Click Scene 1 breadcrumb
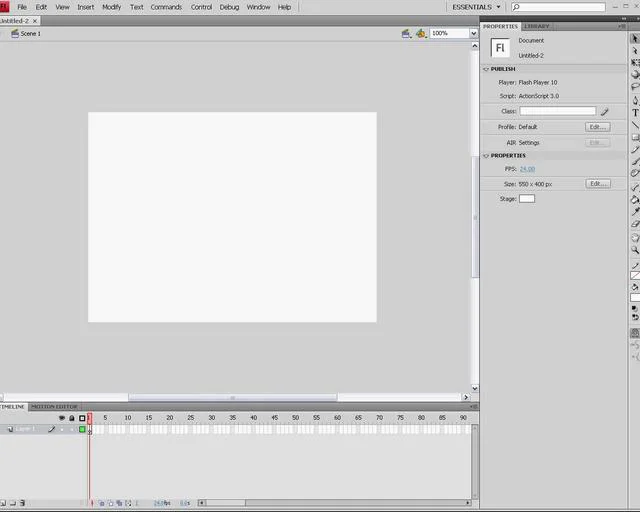Screen dimensions: 640x512 pyautogui.click(x=31, y=33)
